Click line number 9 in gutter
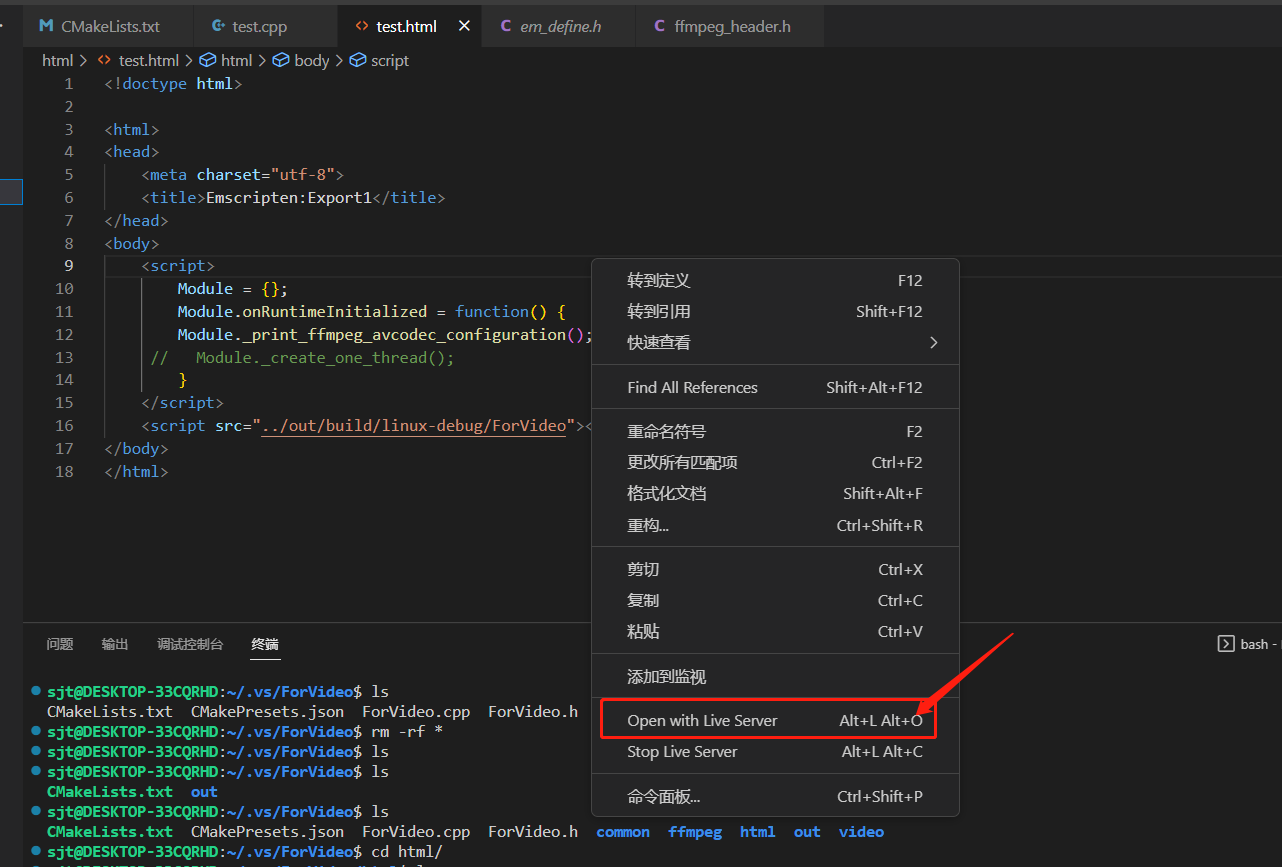Screen dimensions: 1282x867 pyautogui.click(x=68, y=265)
